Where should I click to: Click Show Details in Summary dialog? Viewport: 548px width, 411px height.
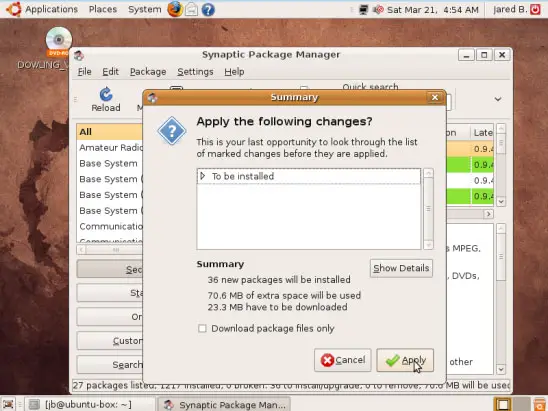click(401, 268)
